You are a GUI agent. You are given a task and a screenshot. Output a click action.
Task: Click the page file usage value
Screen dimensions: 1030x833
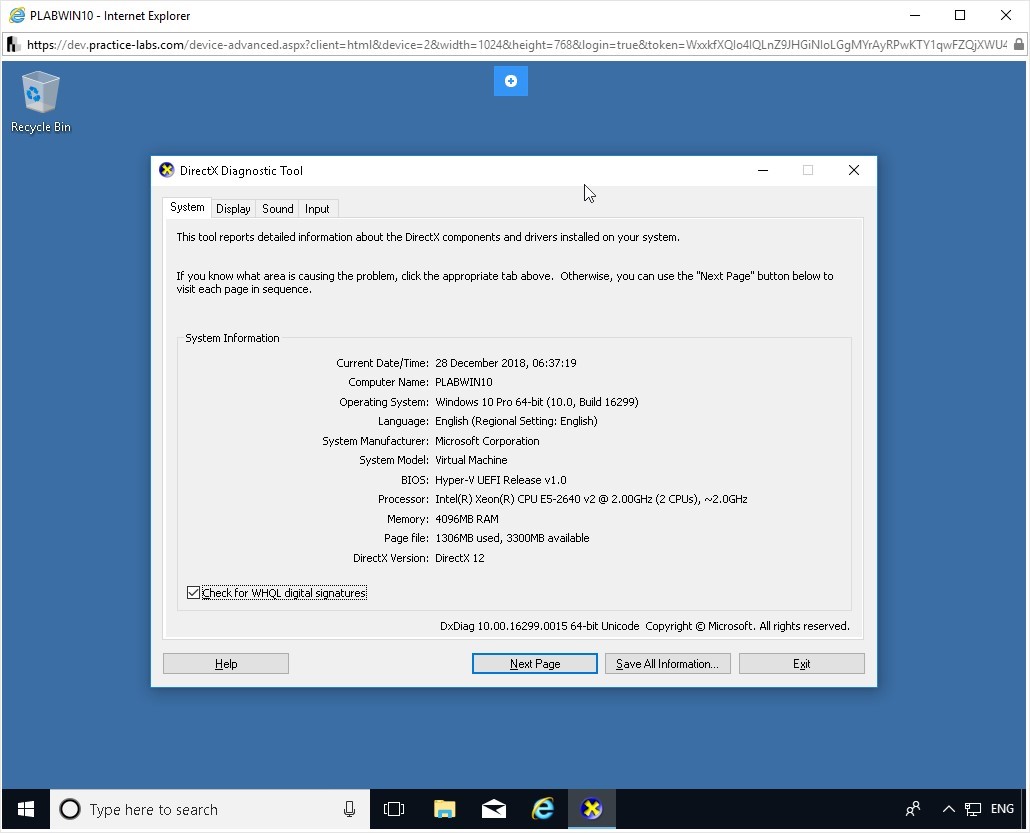tap(512, 538)
